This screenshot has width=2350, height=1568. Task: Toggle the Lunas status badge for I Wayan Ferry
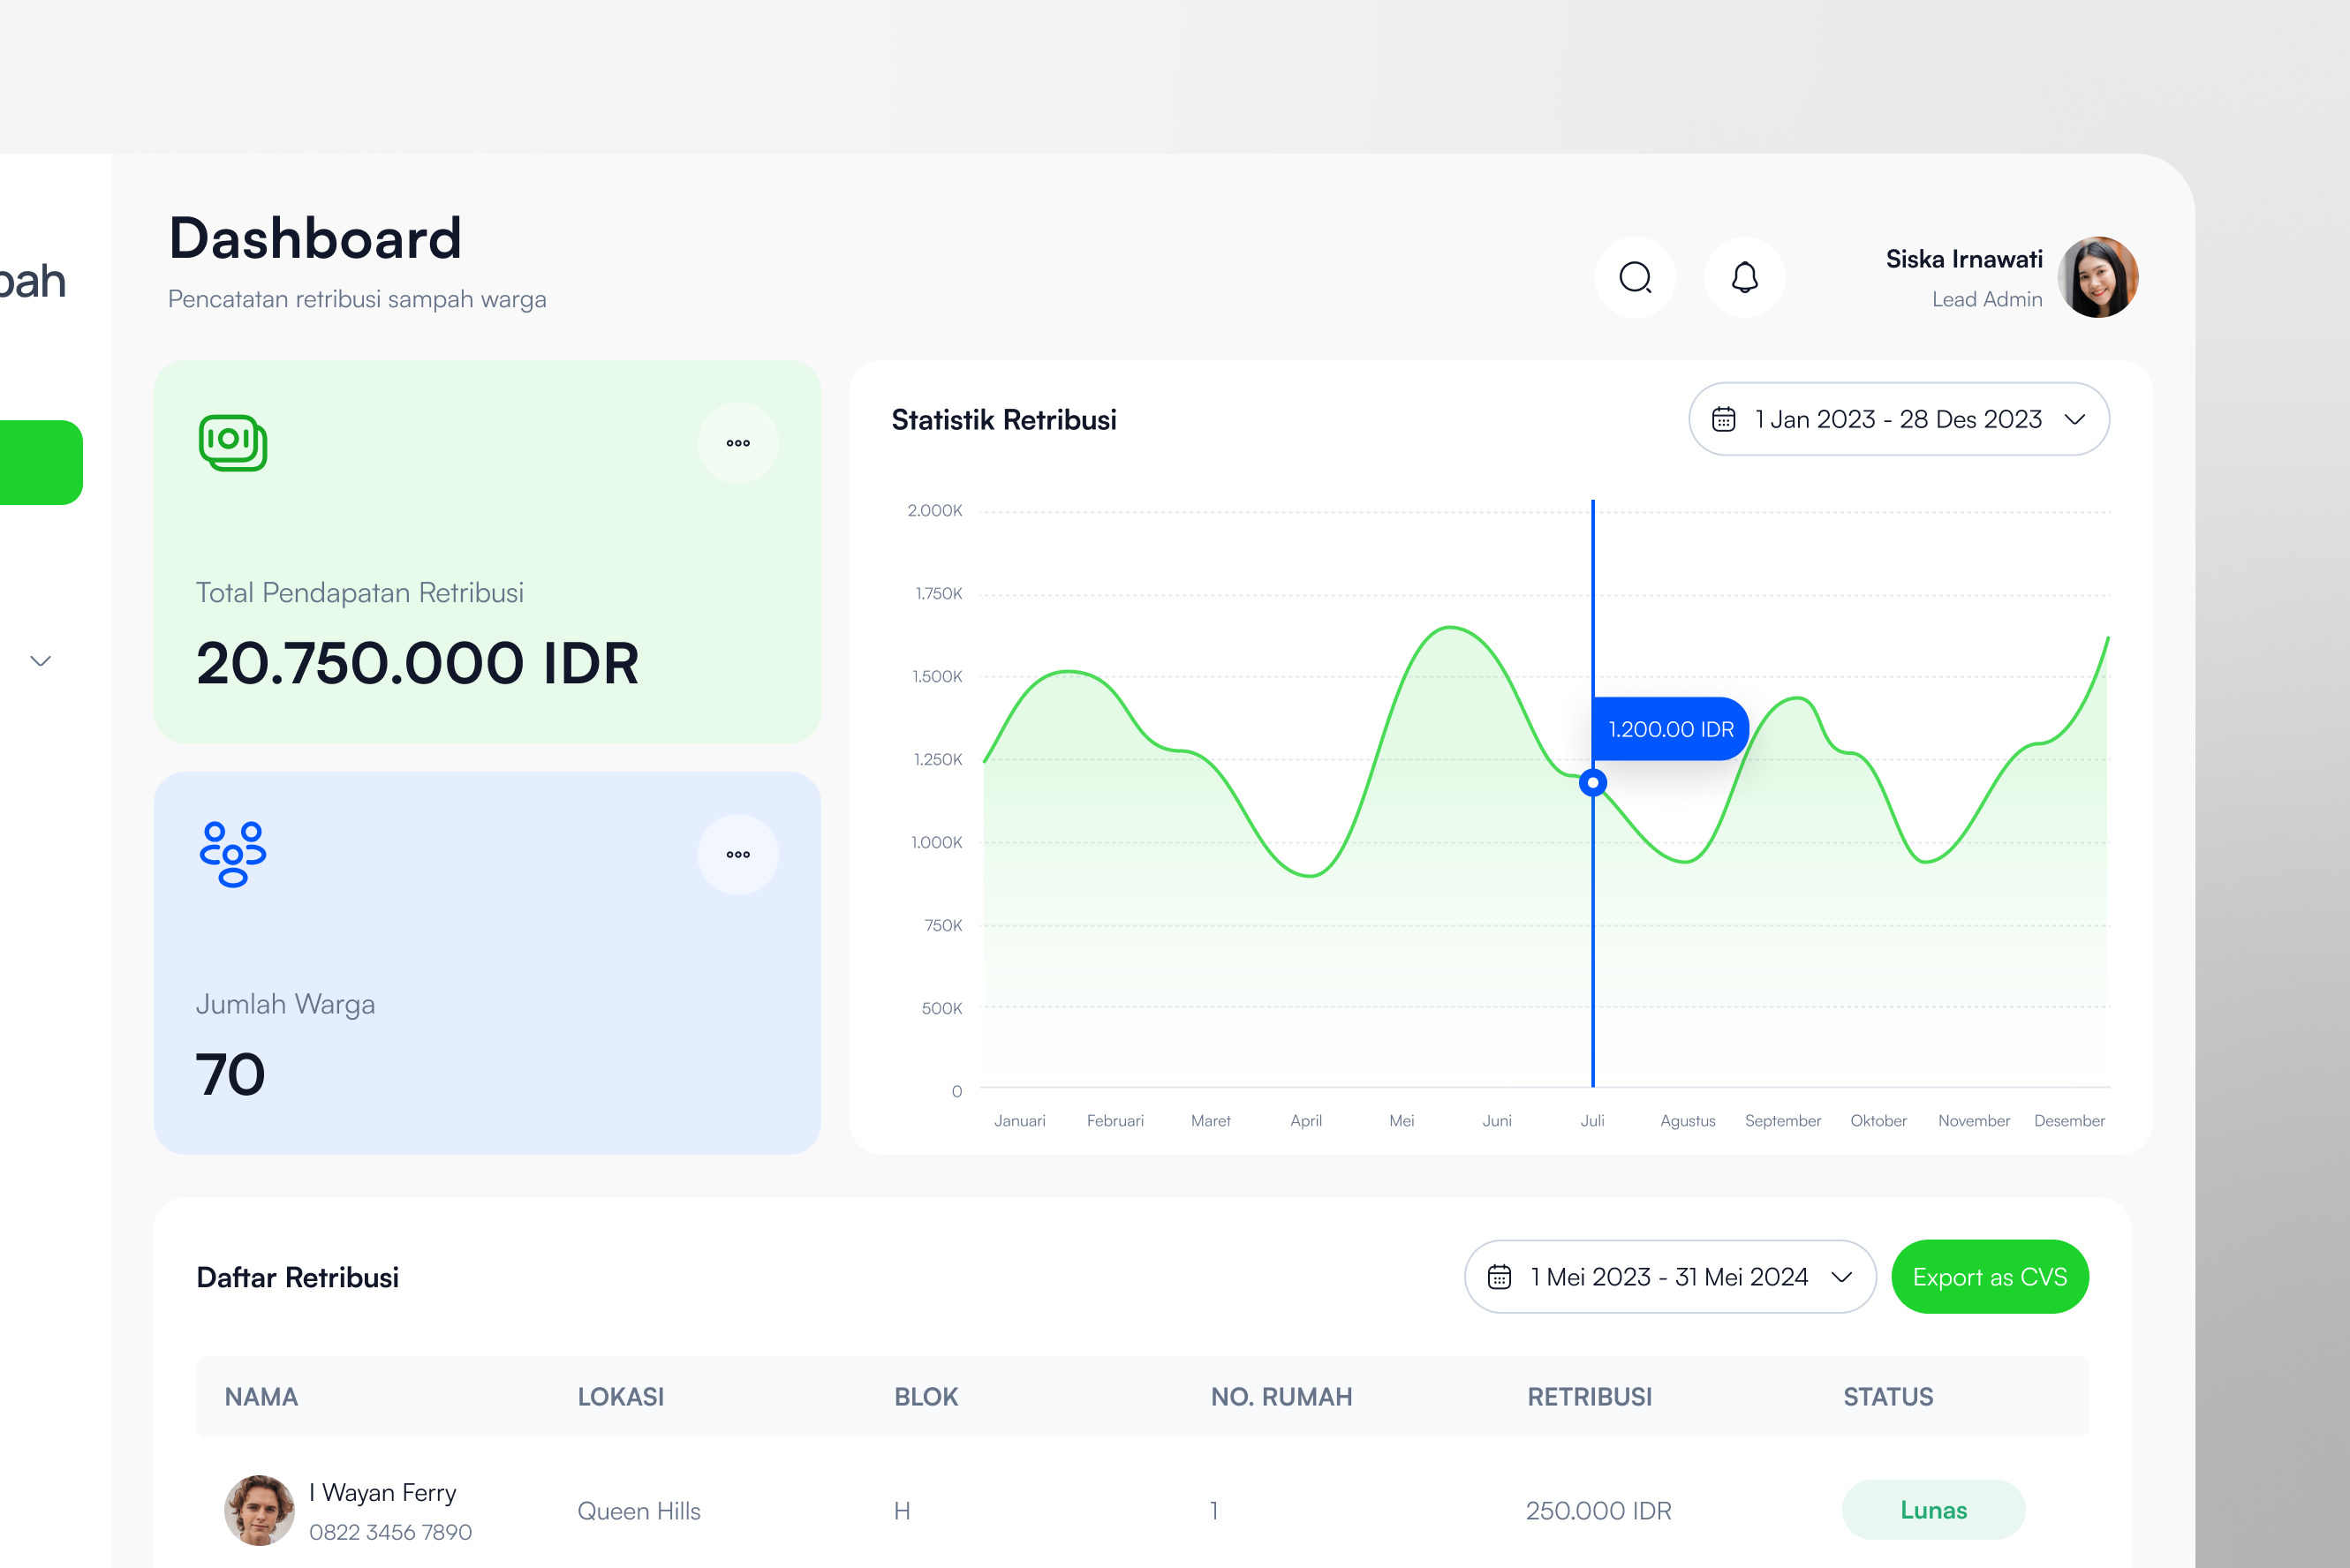1933,1510
